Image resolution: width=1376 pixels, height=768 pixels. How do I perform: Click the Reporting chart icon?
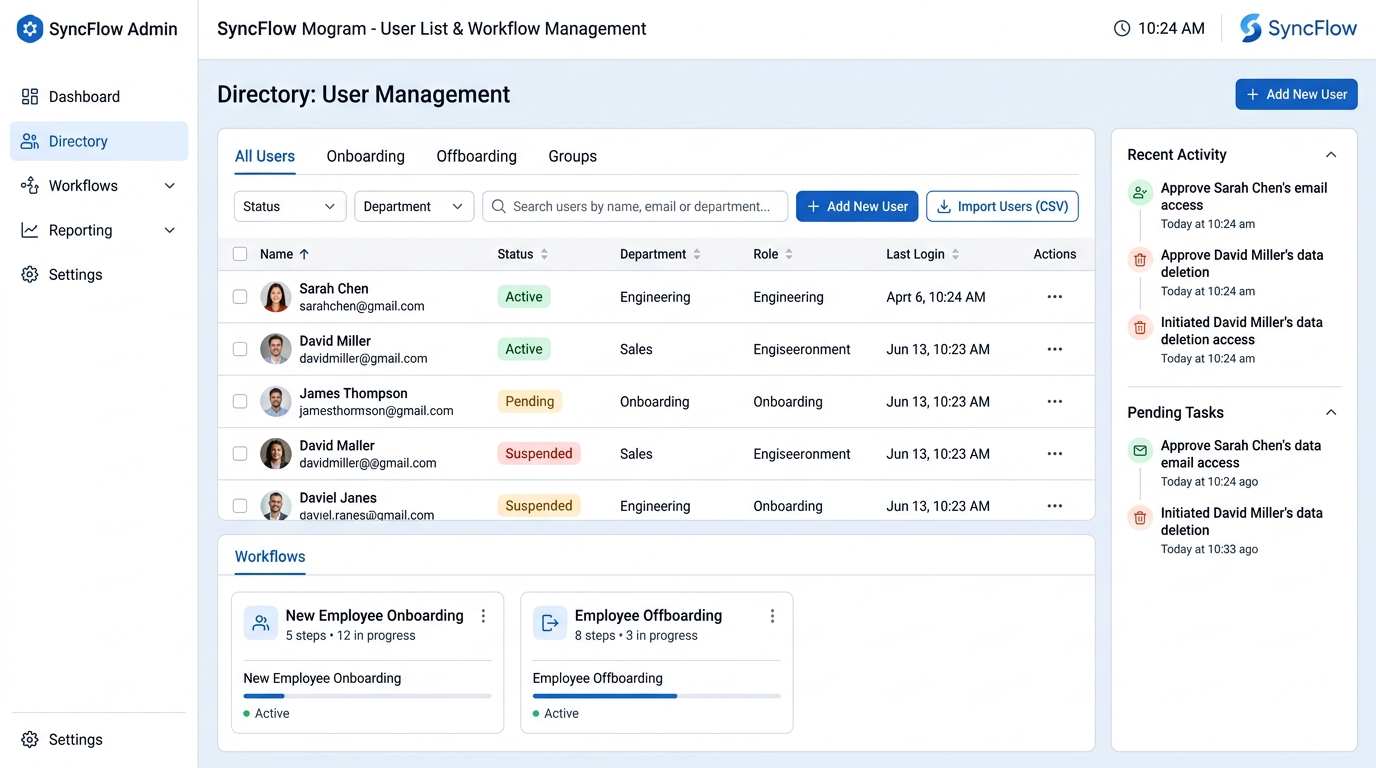tap(30, 230)
